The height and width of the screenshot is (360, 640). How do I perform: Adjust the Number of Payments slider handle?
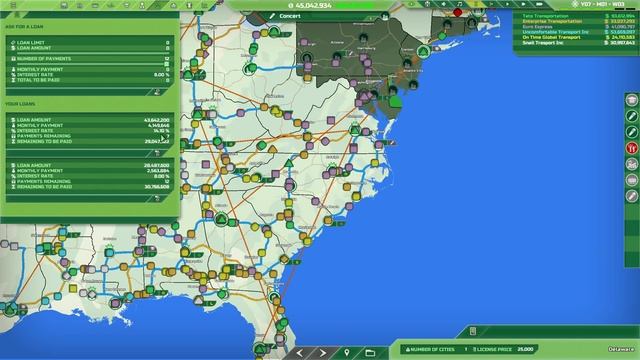click(x=167, y=64)
